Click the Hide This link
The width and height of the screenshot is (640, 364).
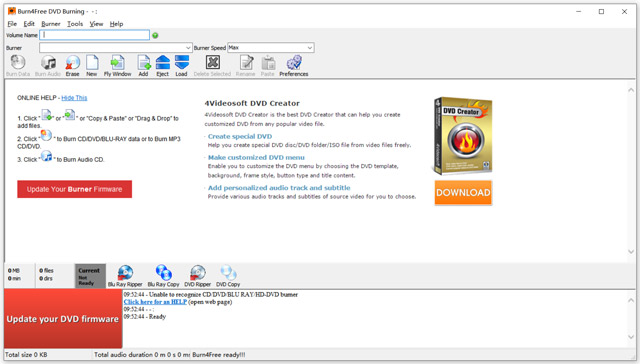[74, 98]
